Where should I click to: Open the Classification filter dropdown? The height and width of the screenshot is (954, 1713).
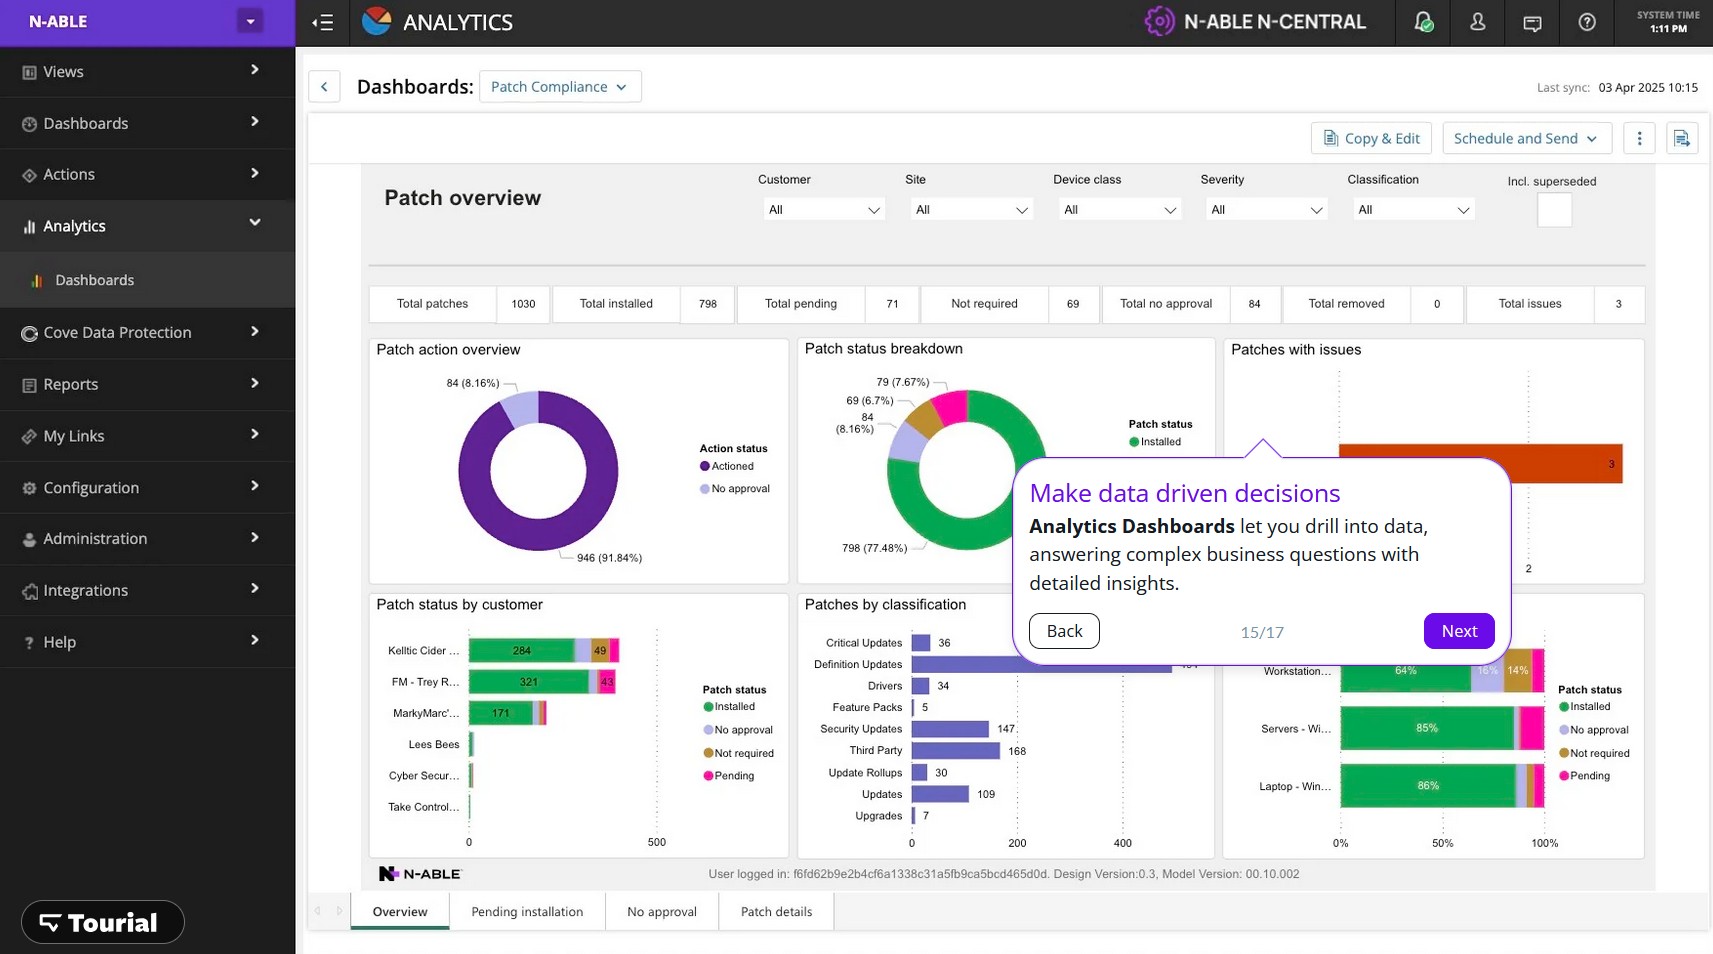pyautogui.click(x=1412, y=210)
